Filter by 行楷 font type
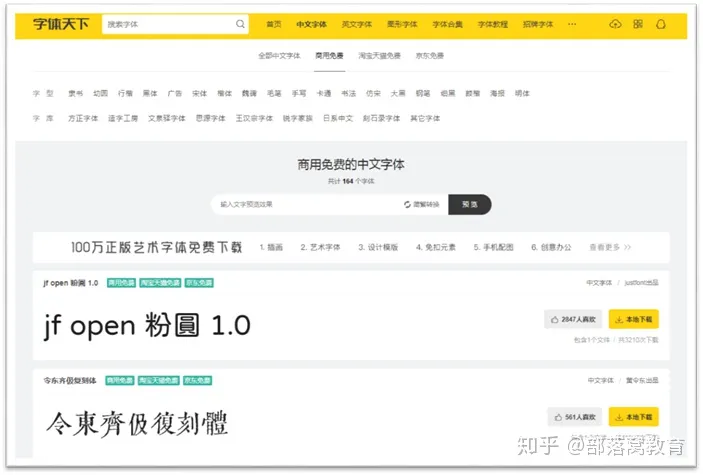Screen dimensions: 703x475 [125, 93]
